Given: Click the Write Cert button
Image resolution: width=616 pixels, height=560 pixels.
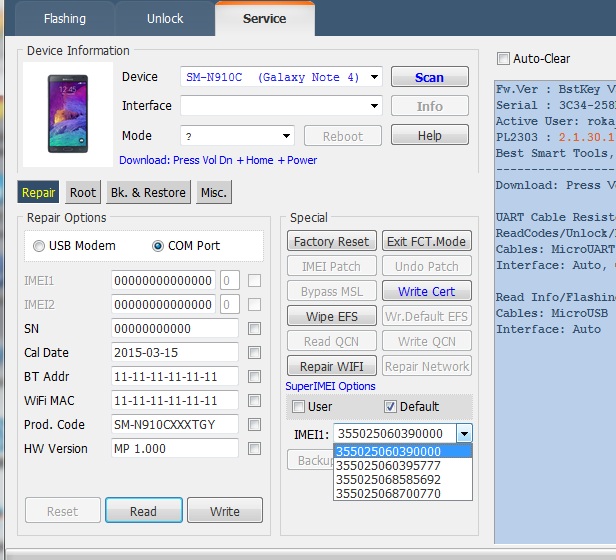Looking at the screenshot, I should click(x=427, y=291).
